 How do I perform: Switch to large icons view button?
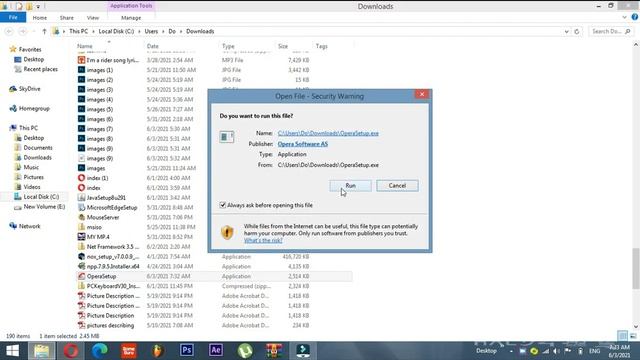[633, 336]
